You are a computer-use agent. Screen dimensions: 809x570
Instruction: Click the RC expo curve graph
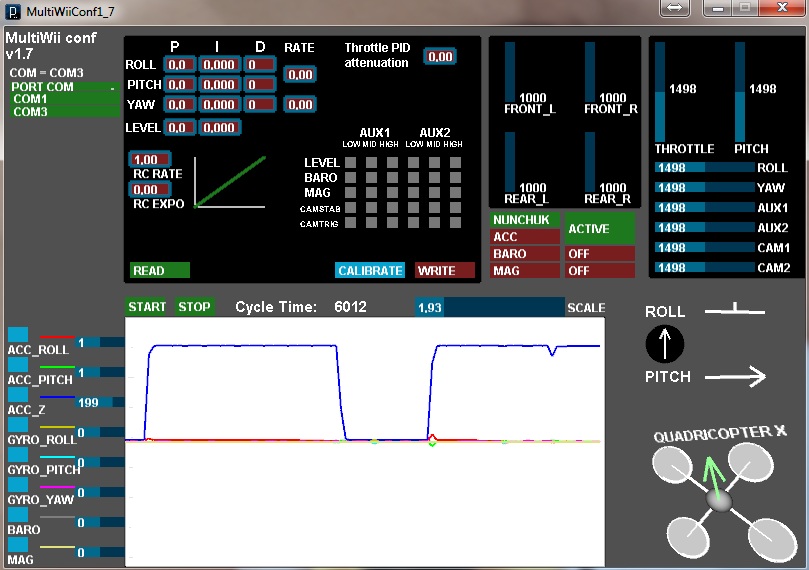[230, 182]
